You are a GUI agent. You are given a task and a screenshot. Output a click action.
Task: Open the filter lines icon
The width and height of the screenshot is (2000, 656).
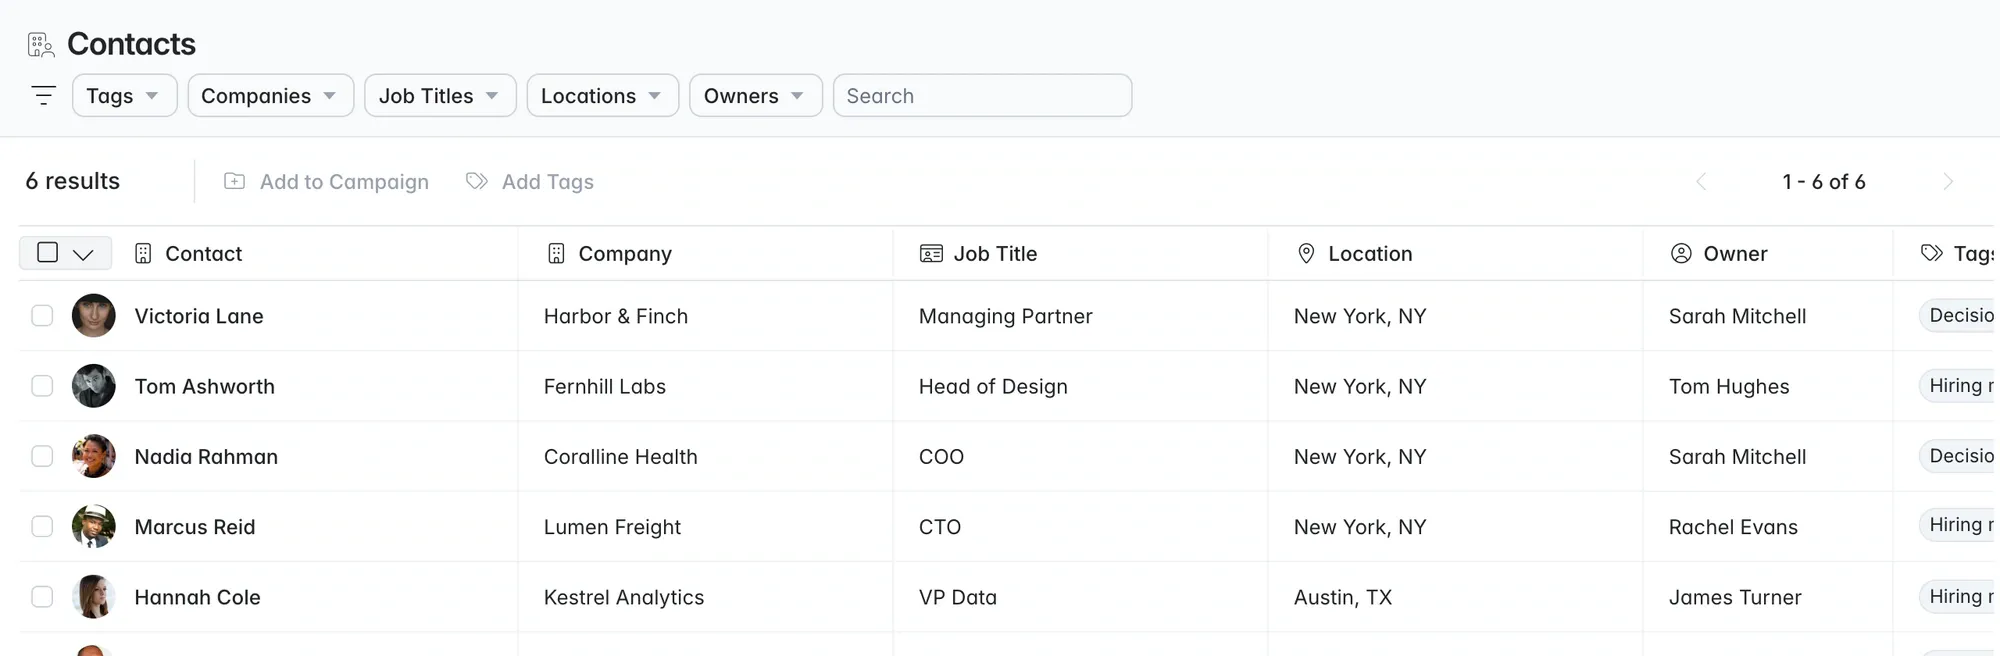click(44, 96)
